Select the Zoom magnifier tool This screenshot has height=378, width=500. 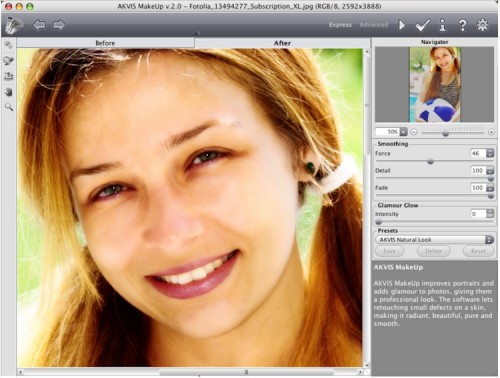(9, 107)
